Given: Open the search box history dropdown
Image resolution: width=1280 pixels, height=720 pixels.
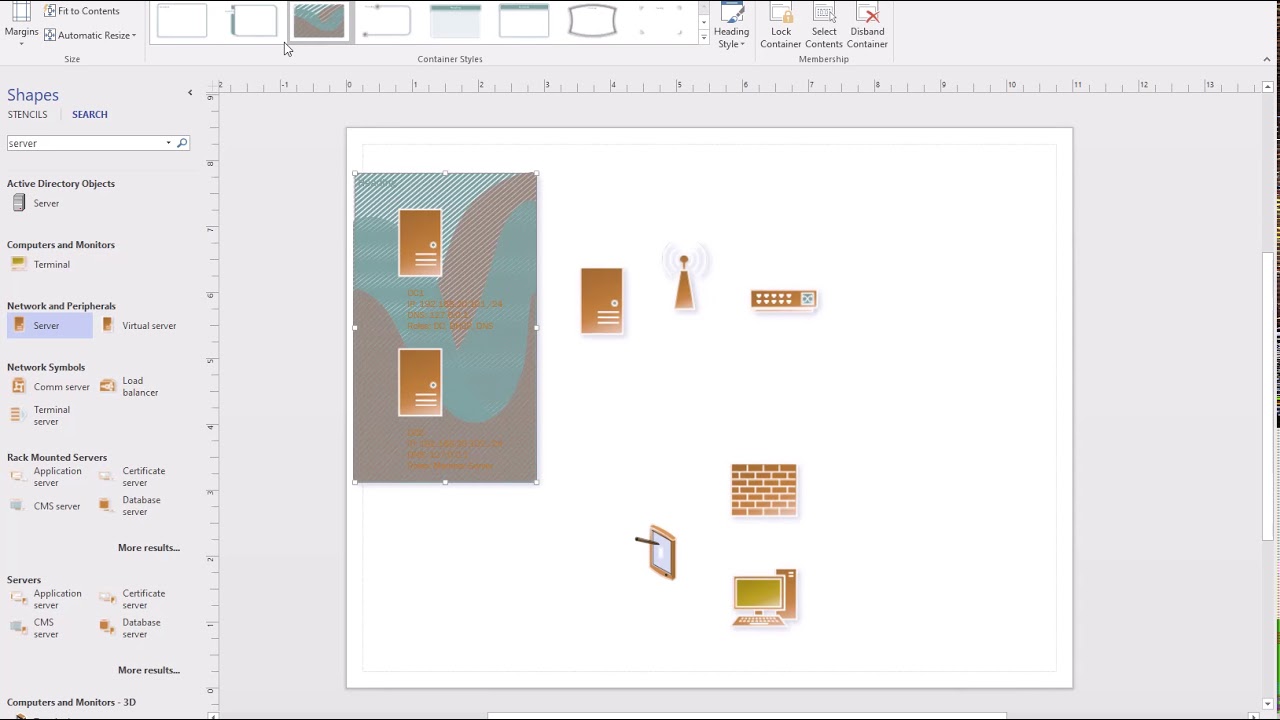Looking at the screenshot, I should tap(168, 143).
